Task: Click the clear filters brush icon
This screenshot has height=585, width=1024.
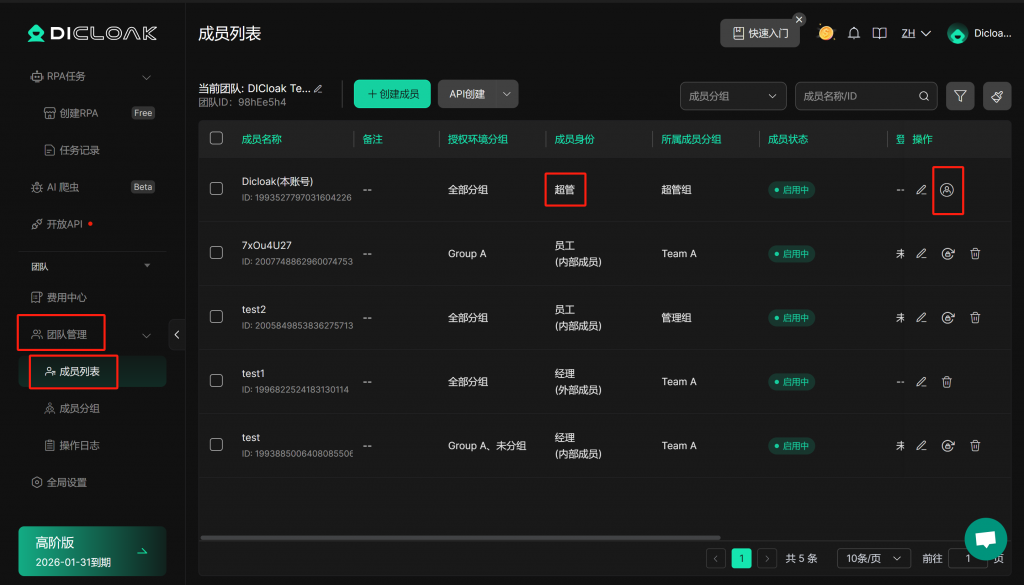Action: [x=997, y=96]
